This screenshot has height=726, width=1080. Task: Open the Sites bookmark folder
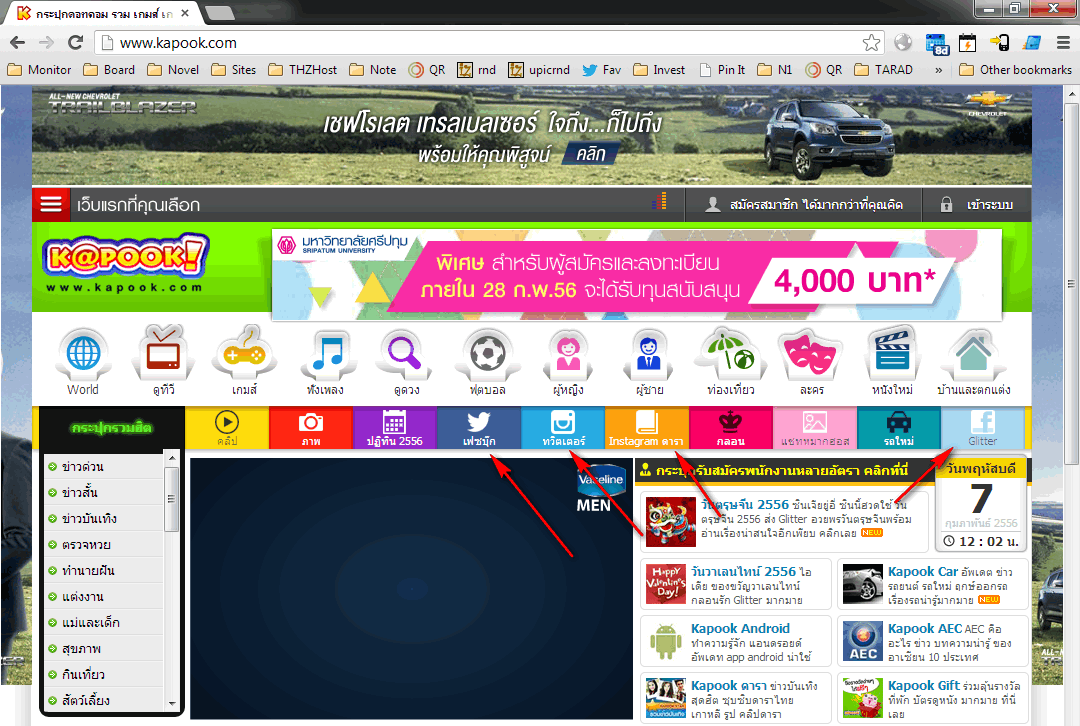tap(233, 70)
